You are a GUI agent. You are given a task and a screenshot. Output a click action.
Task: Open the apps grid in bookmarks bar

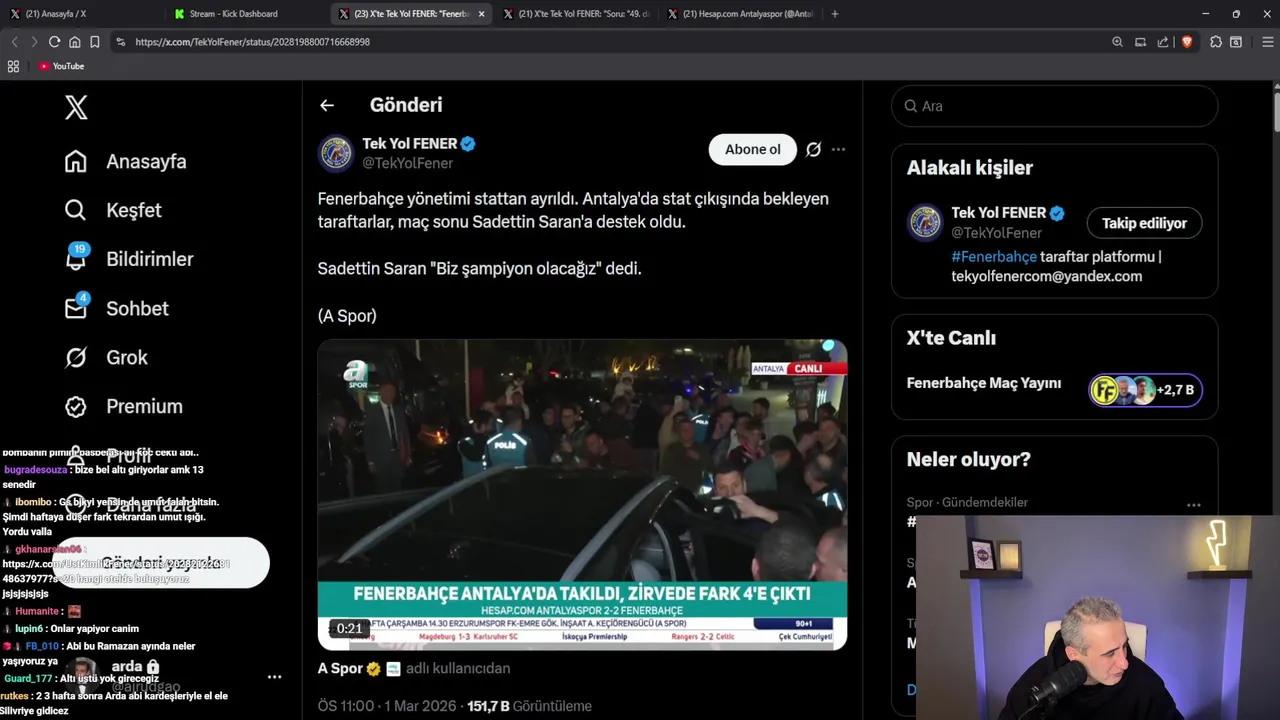coord(13,66)
